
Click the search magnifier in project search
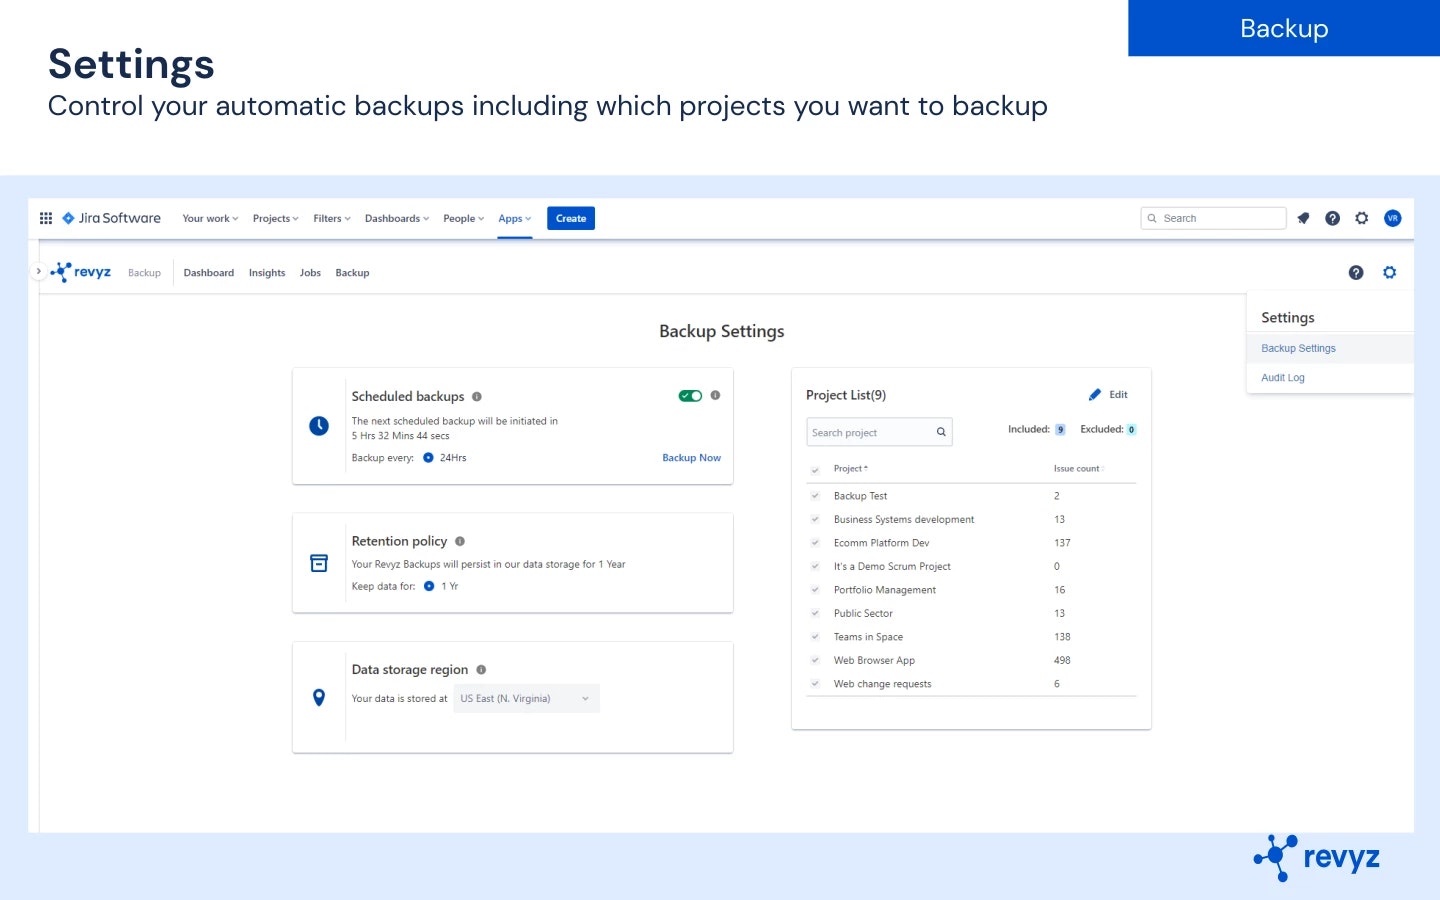click(x=941, y=432)
